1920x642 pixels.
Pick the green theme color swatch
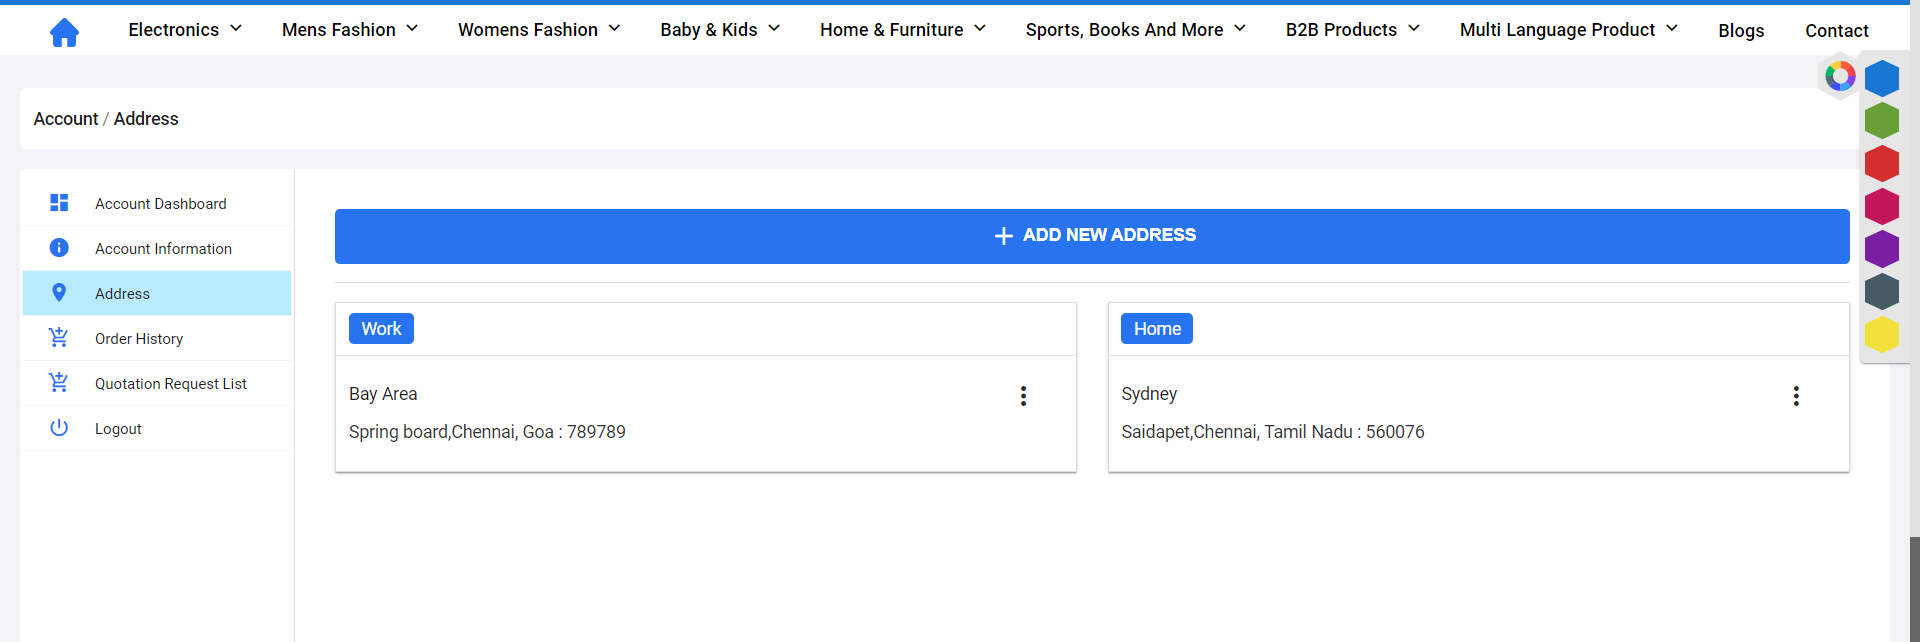coord(1882,121)
